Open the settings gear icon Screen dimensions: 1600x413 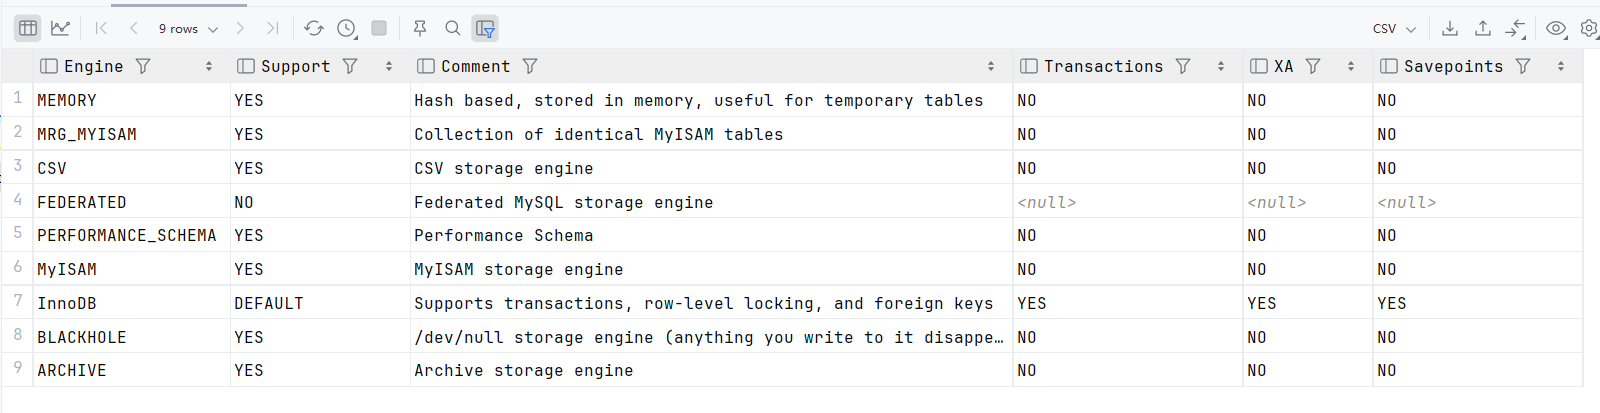pos(1589,28)
